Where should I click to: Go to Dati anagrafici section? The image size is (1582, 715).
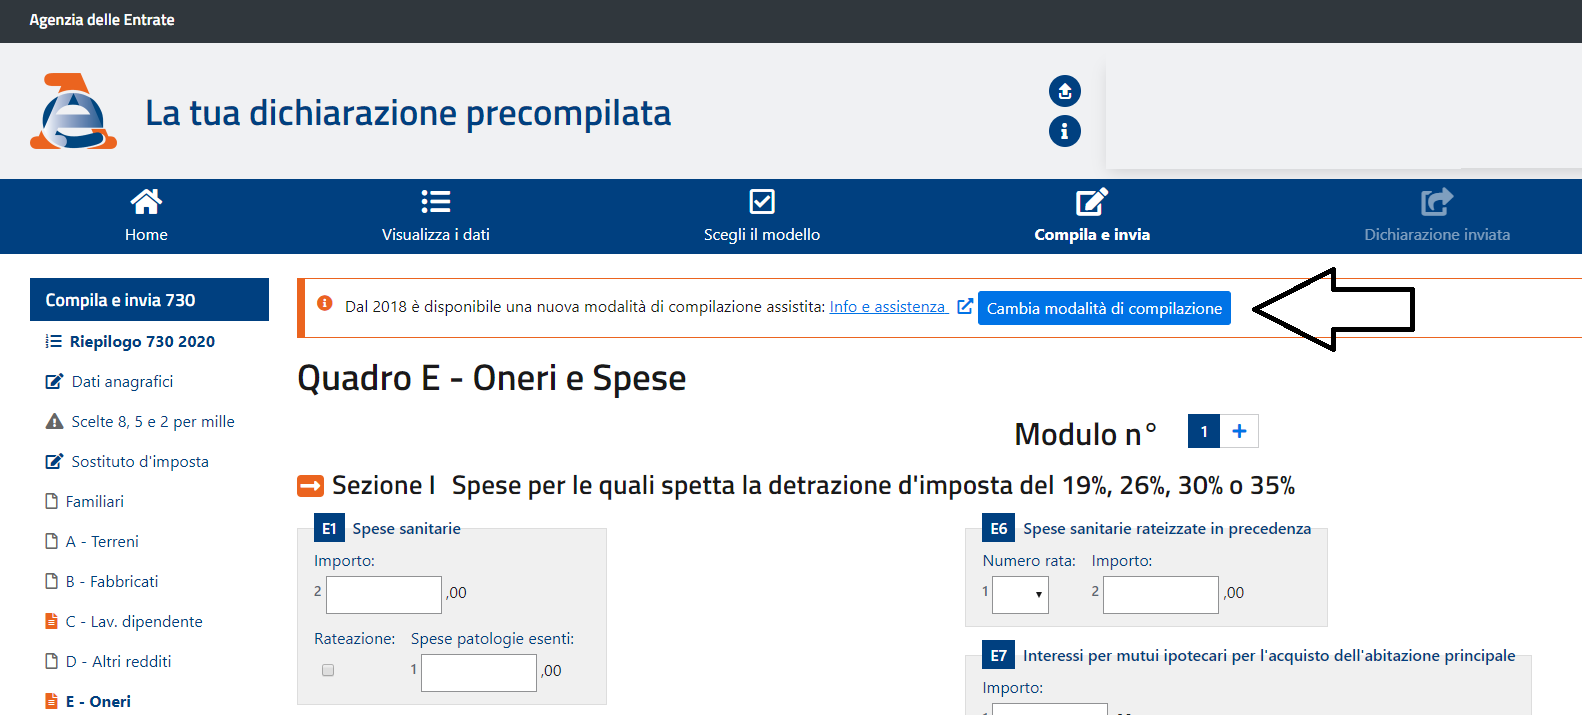pos(122,381)
